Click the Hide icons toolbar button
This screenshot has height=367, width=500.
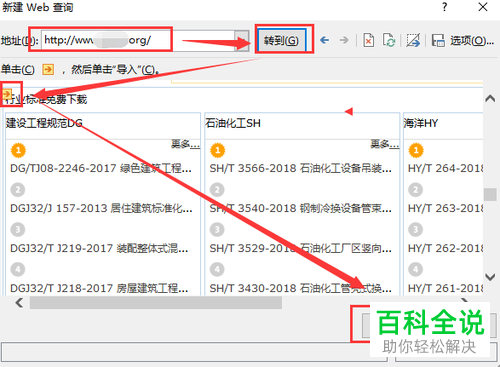tap(413, 40)
